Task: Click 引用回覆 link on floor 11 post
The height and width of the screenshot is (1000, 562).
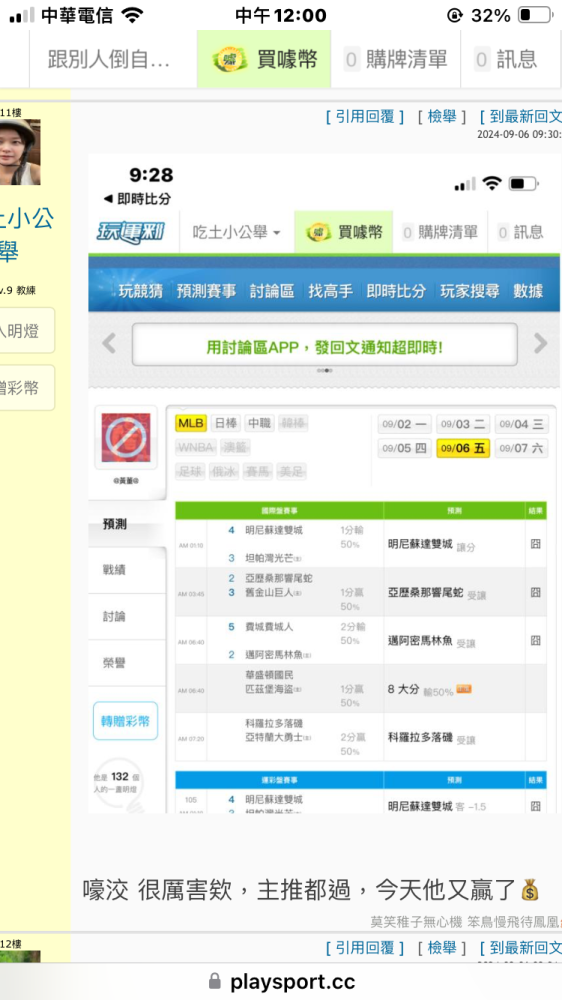Action: pos(365,117)
